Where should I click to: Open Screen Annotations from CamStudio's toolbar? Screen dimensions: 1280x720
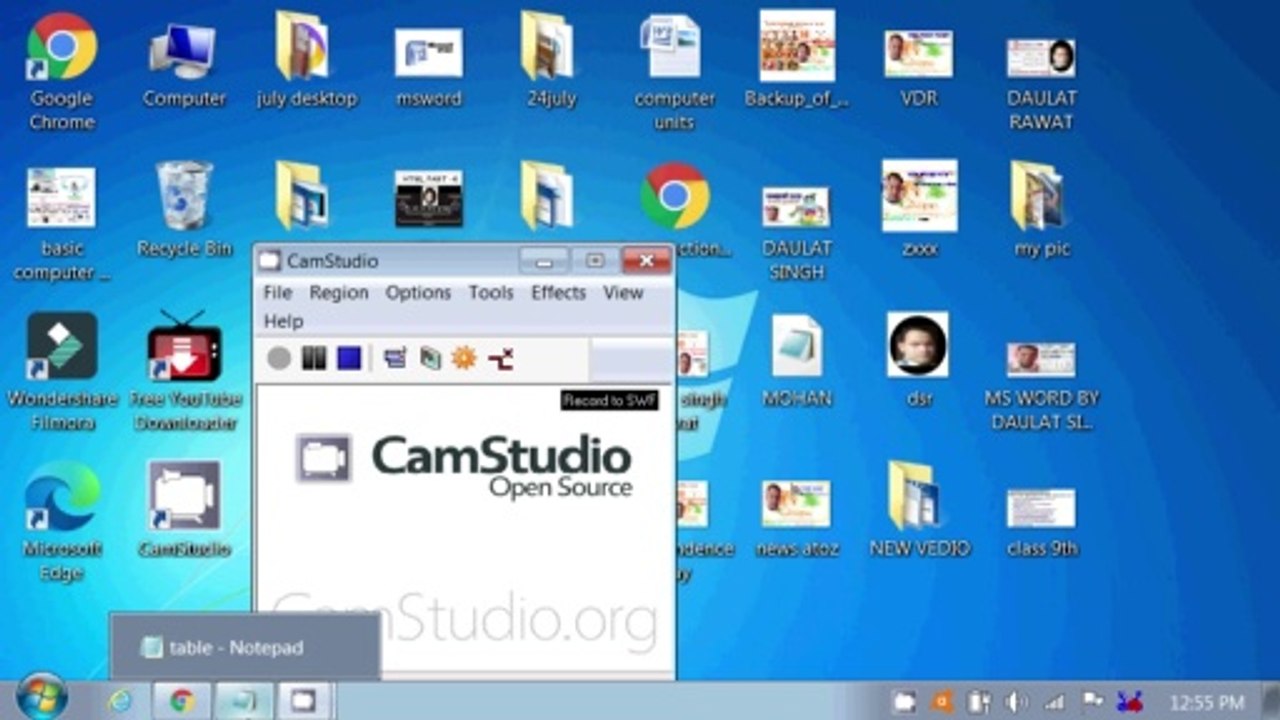pyautogui.click(x=430, y=358)
